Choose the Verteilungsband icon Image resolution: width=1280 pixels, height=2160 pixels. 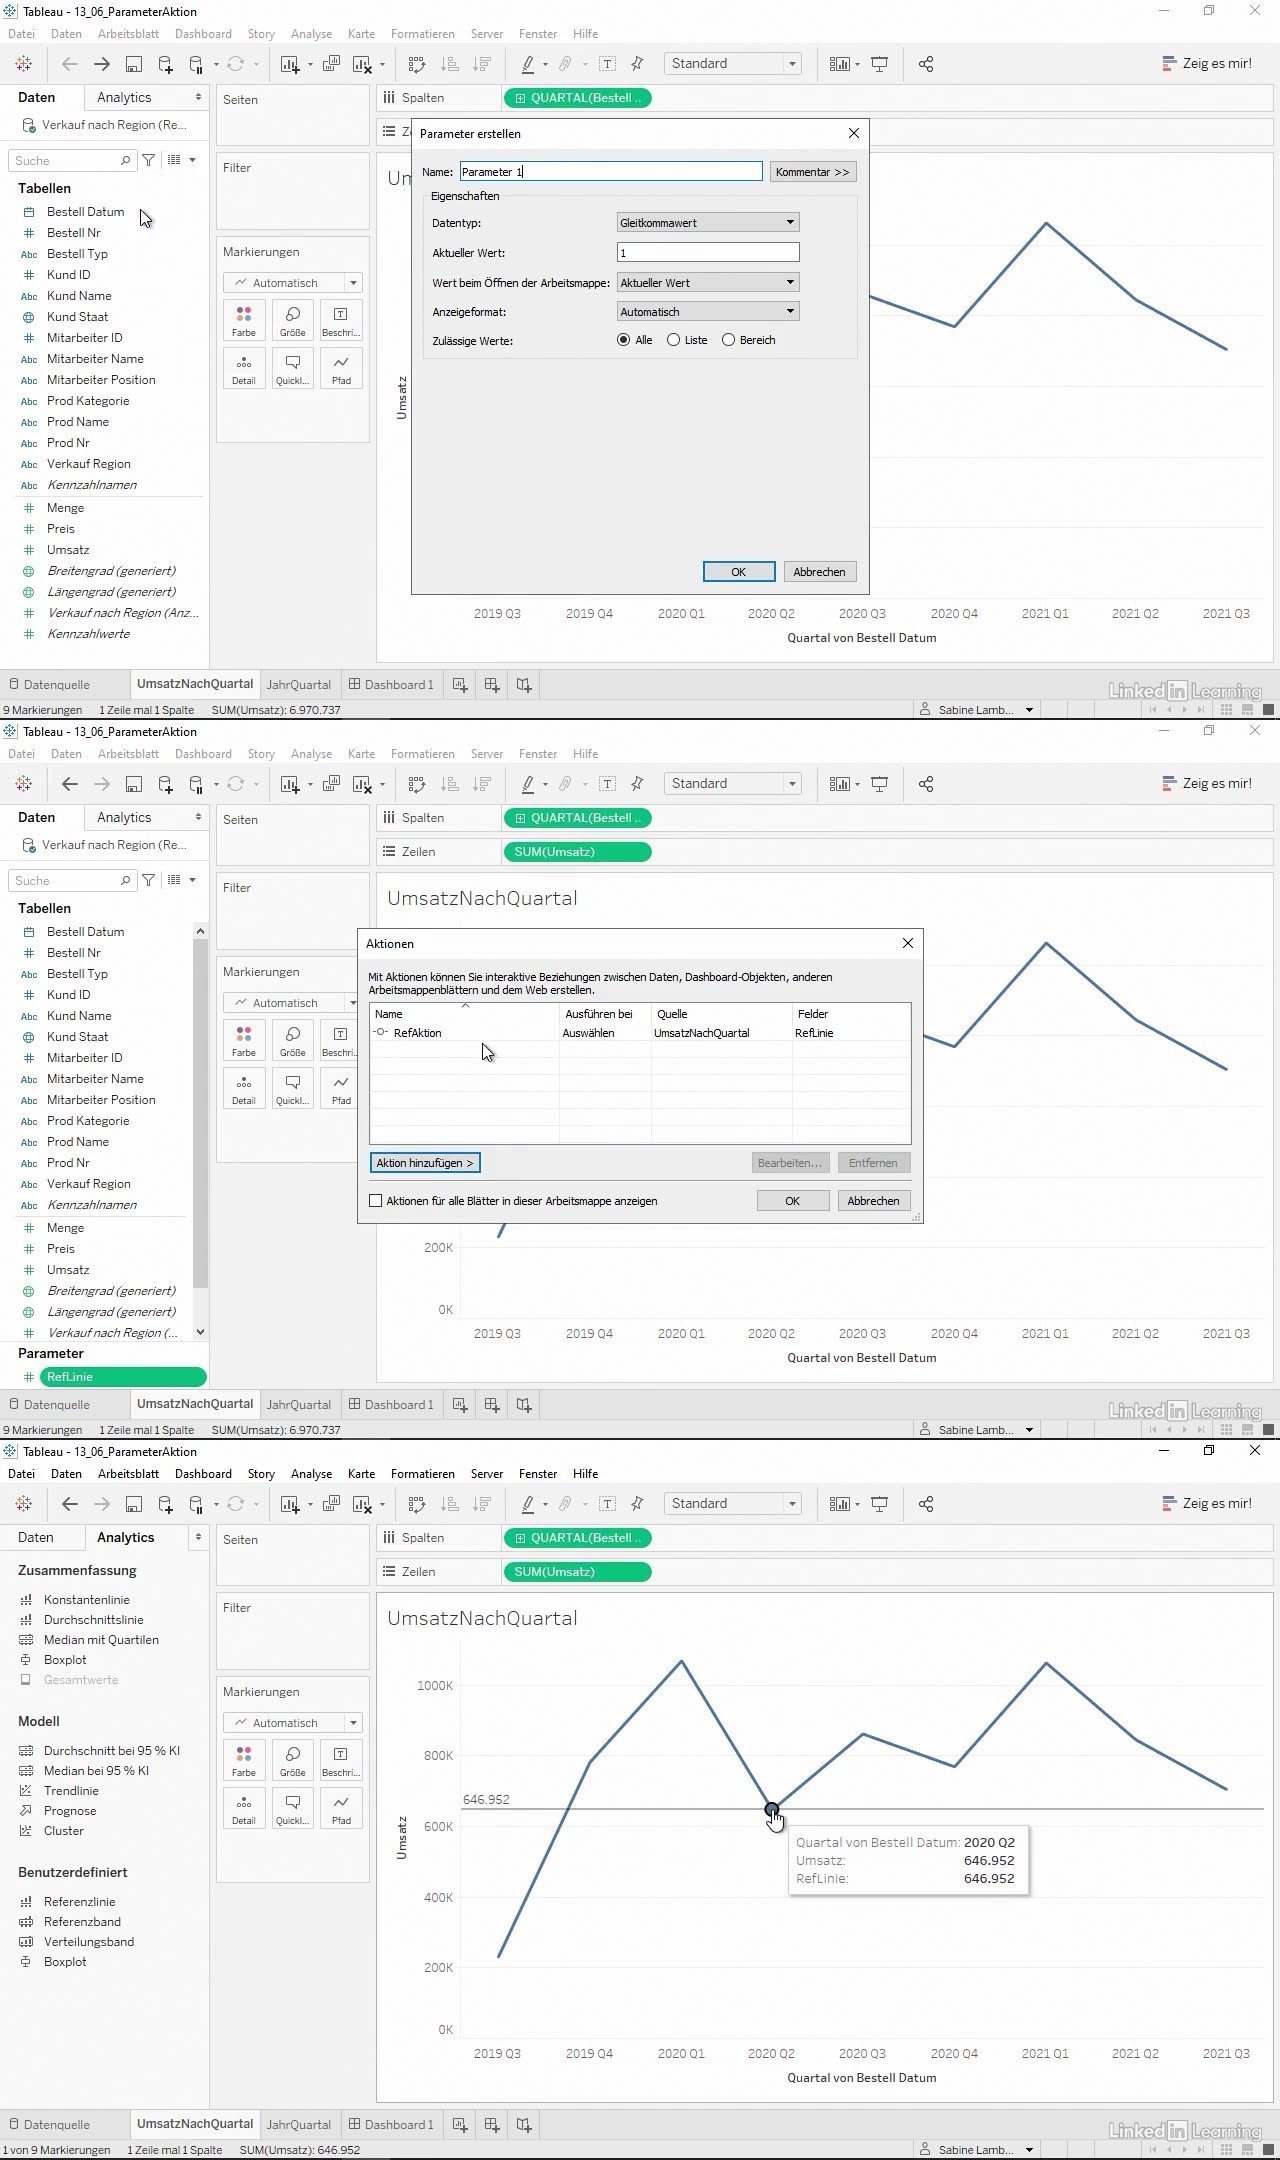26,1942
